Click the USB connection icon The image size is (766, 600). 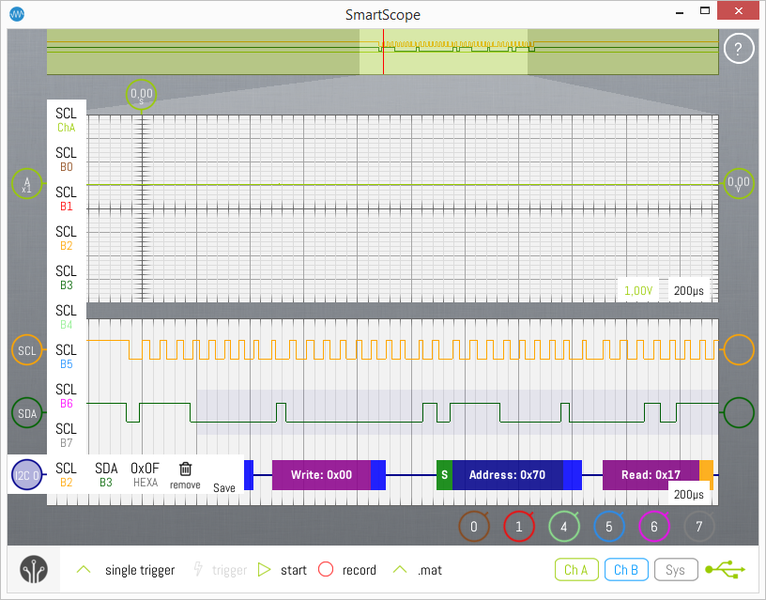[725, 570]
